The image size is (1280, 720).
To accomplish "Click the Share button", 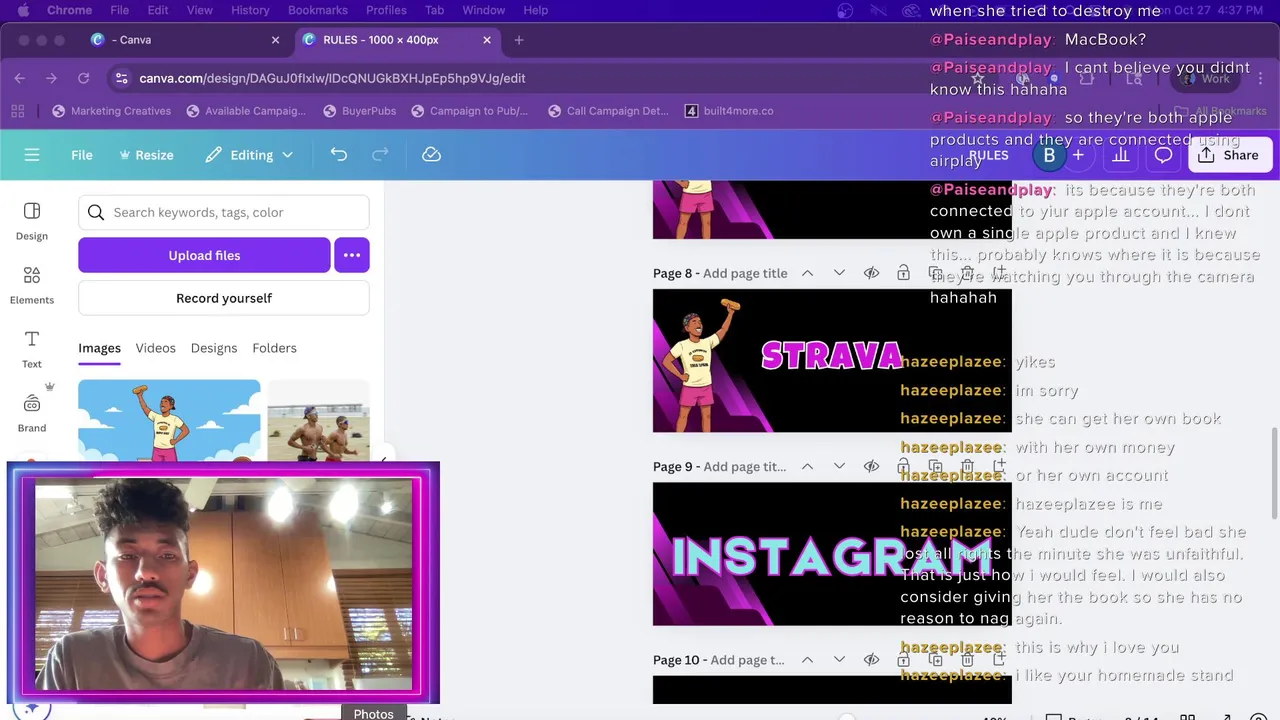I will coord(1228,155).
